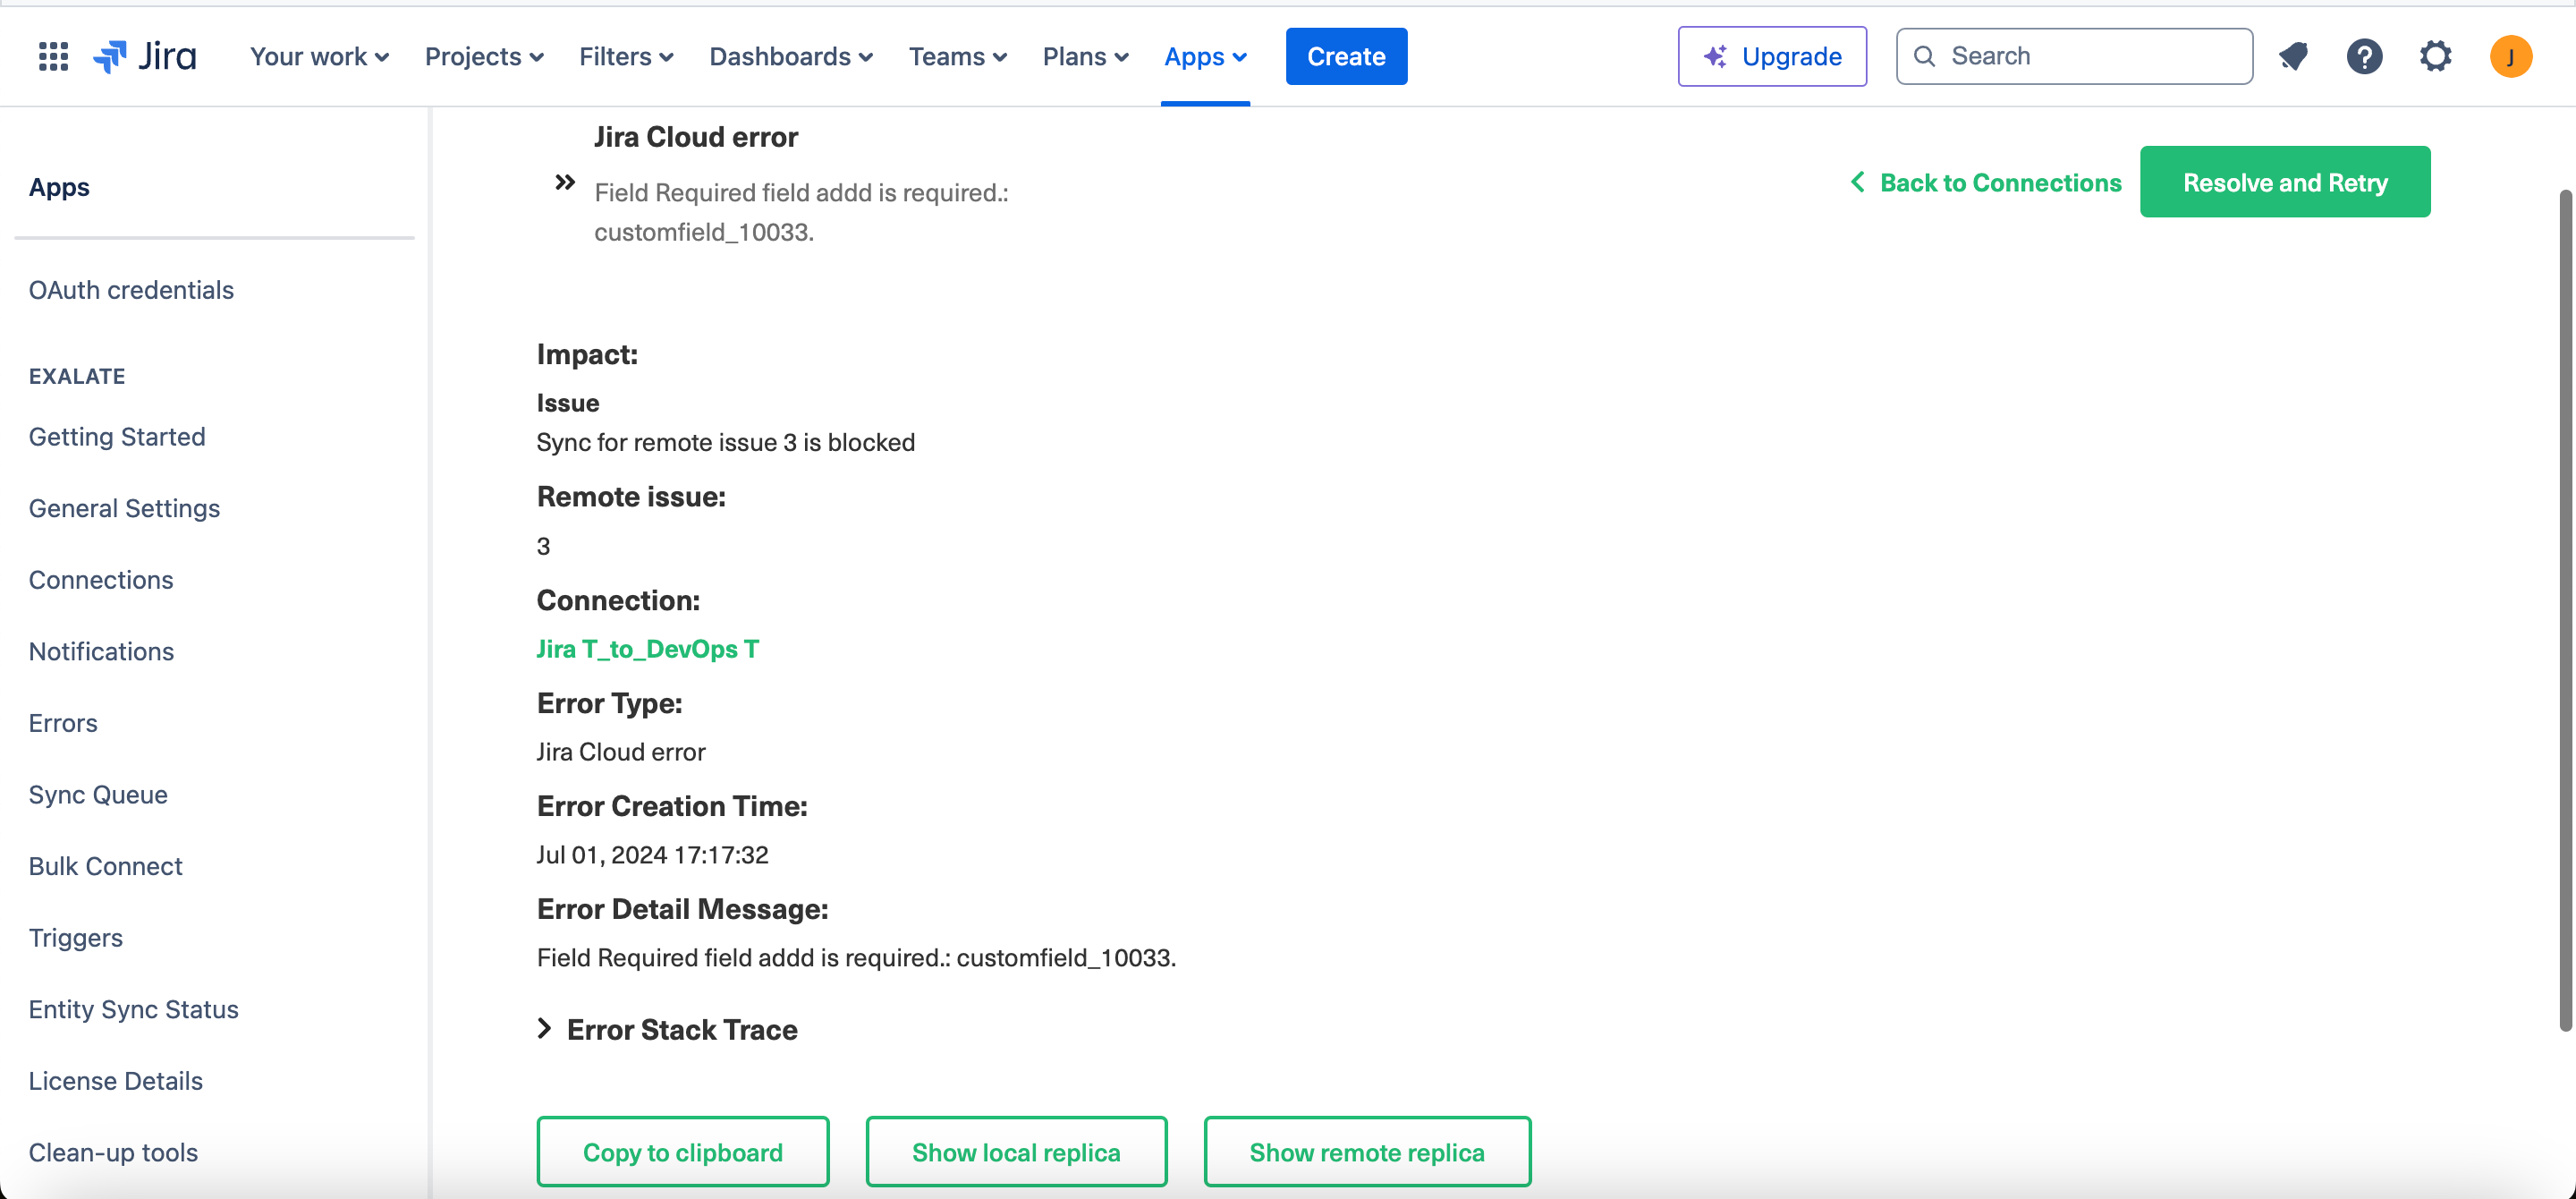Open Entity Sync Status in sidebar
The height and width of the screenshot is (1199, 2576).
tap(134, 1009)
